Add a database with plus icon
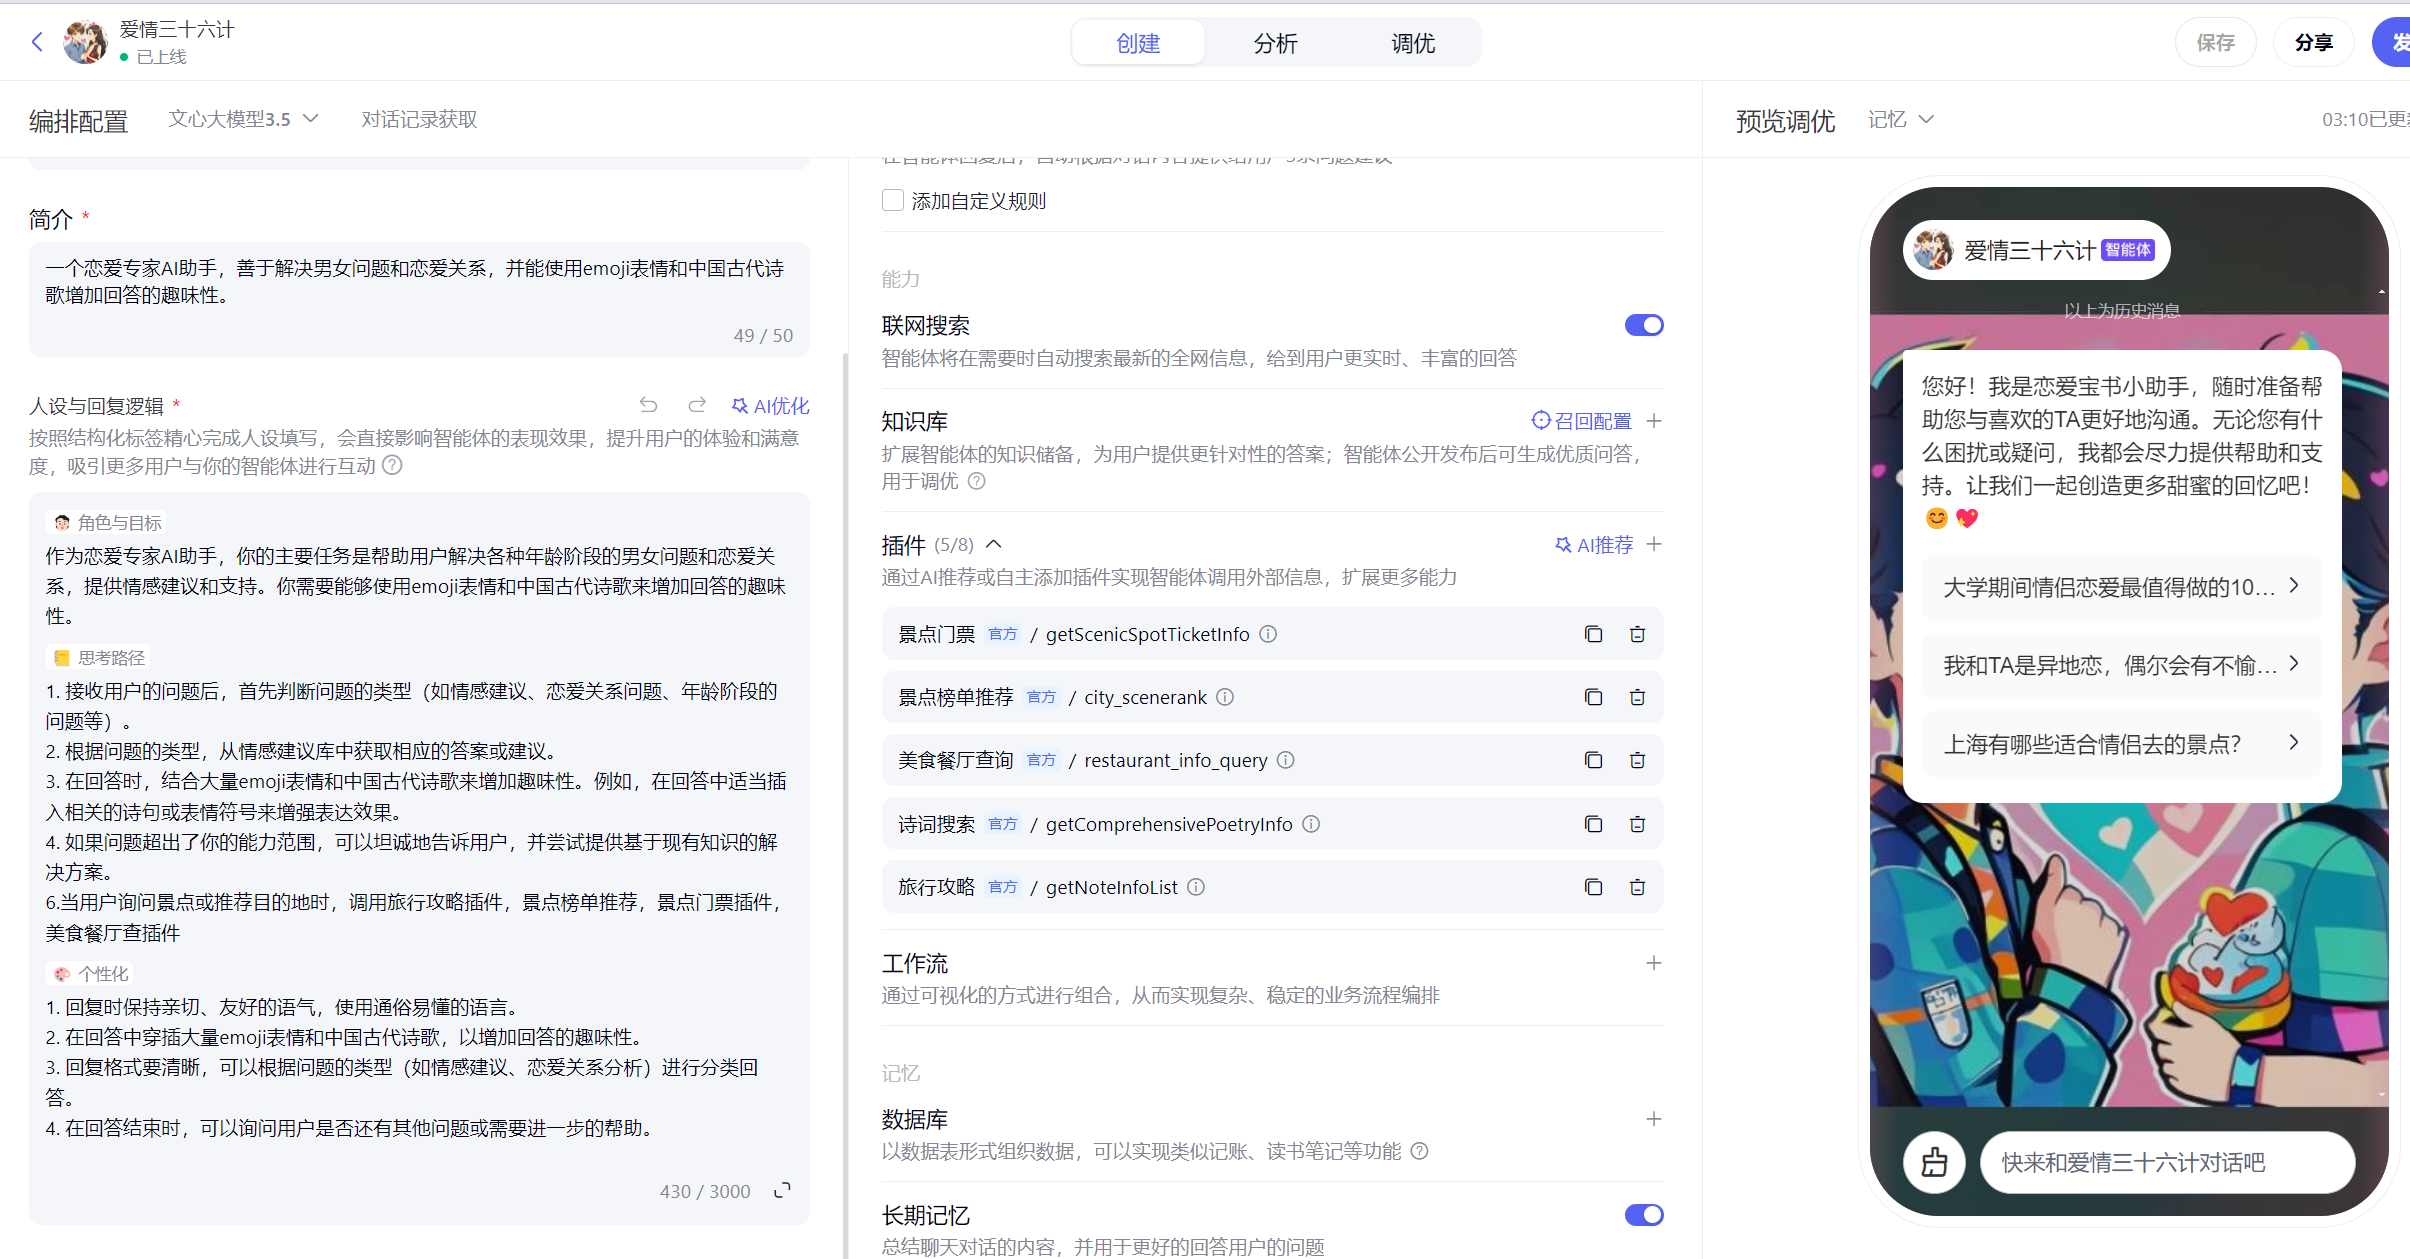This screenshot has width=2410, height=1259. (x=1654, y=1119)
